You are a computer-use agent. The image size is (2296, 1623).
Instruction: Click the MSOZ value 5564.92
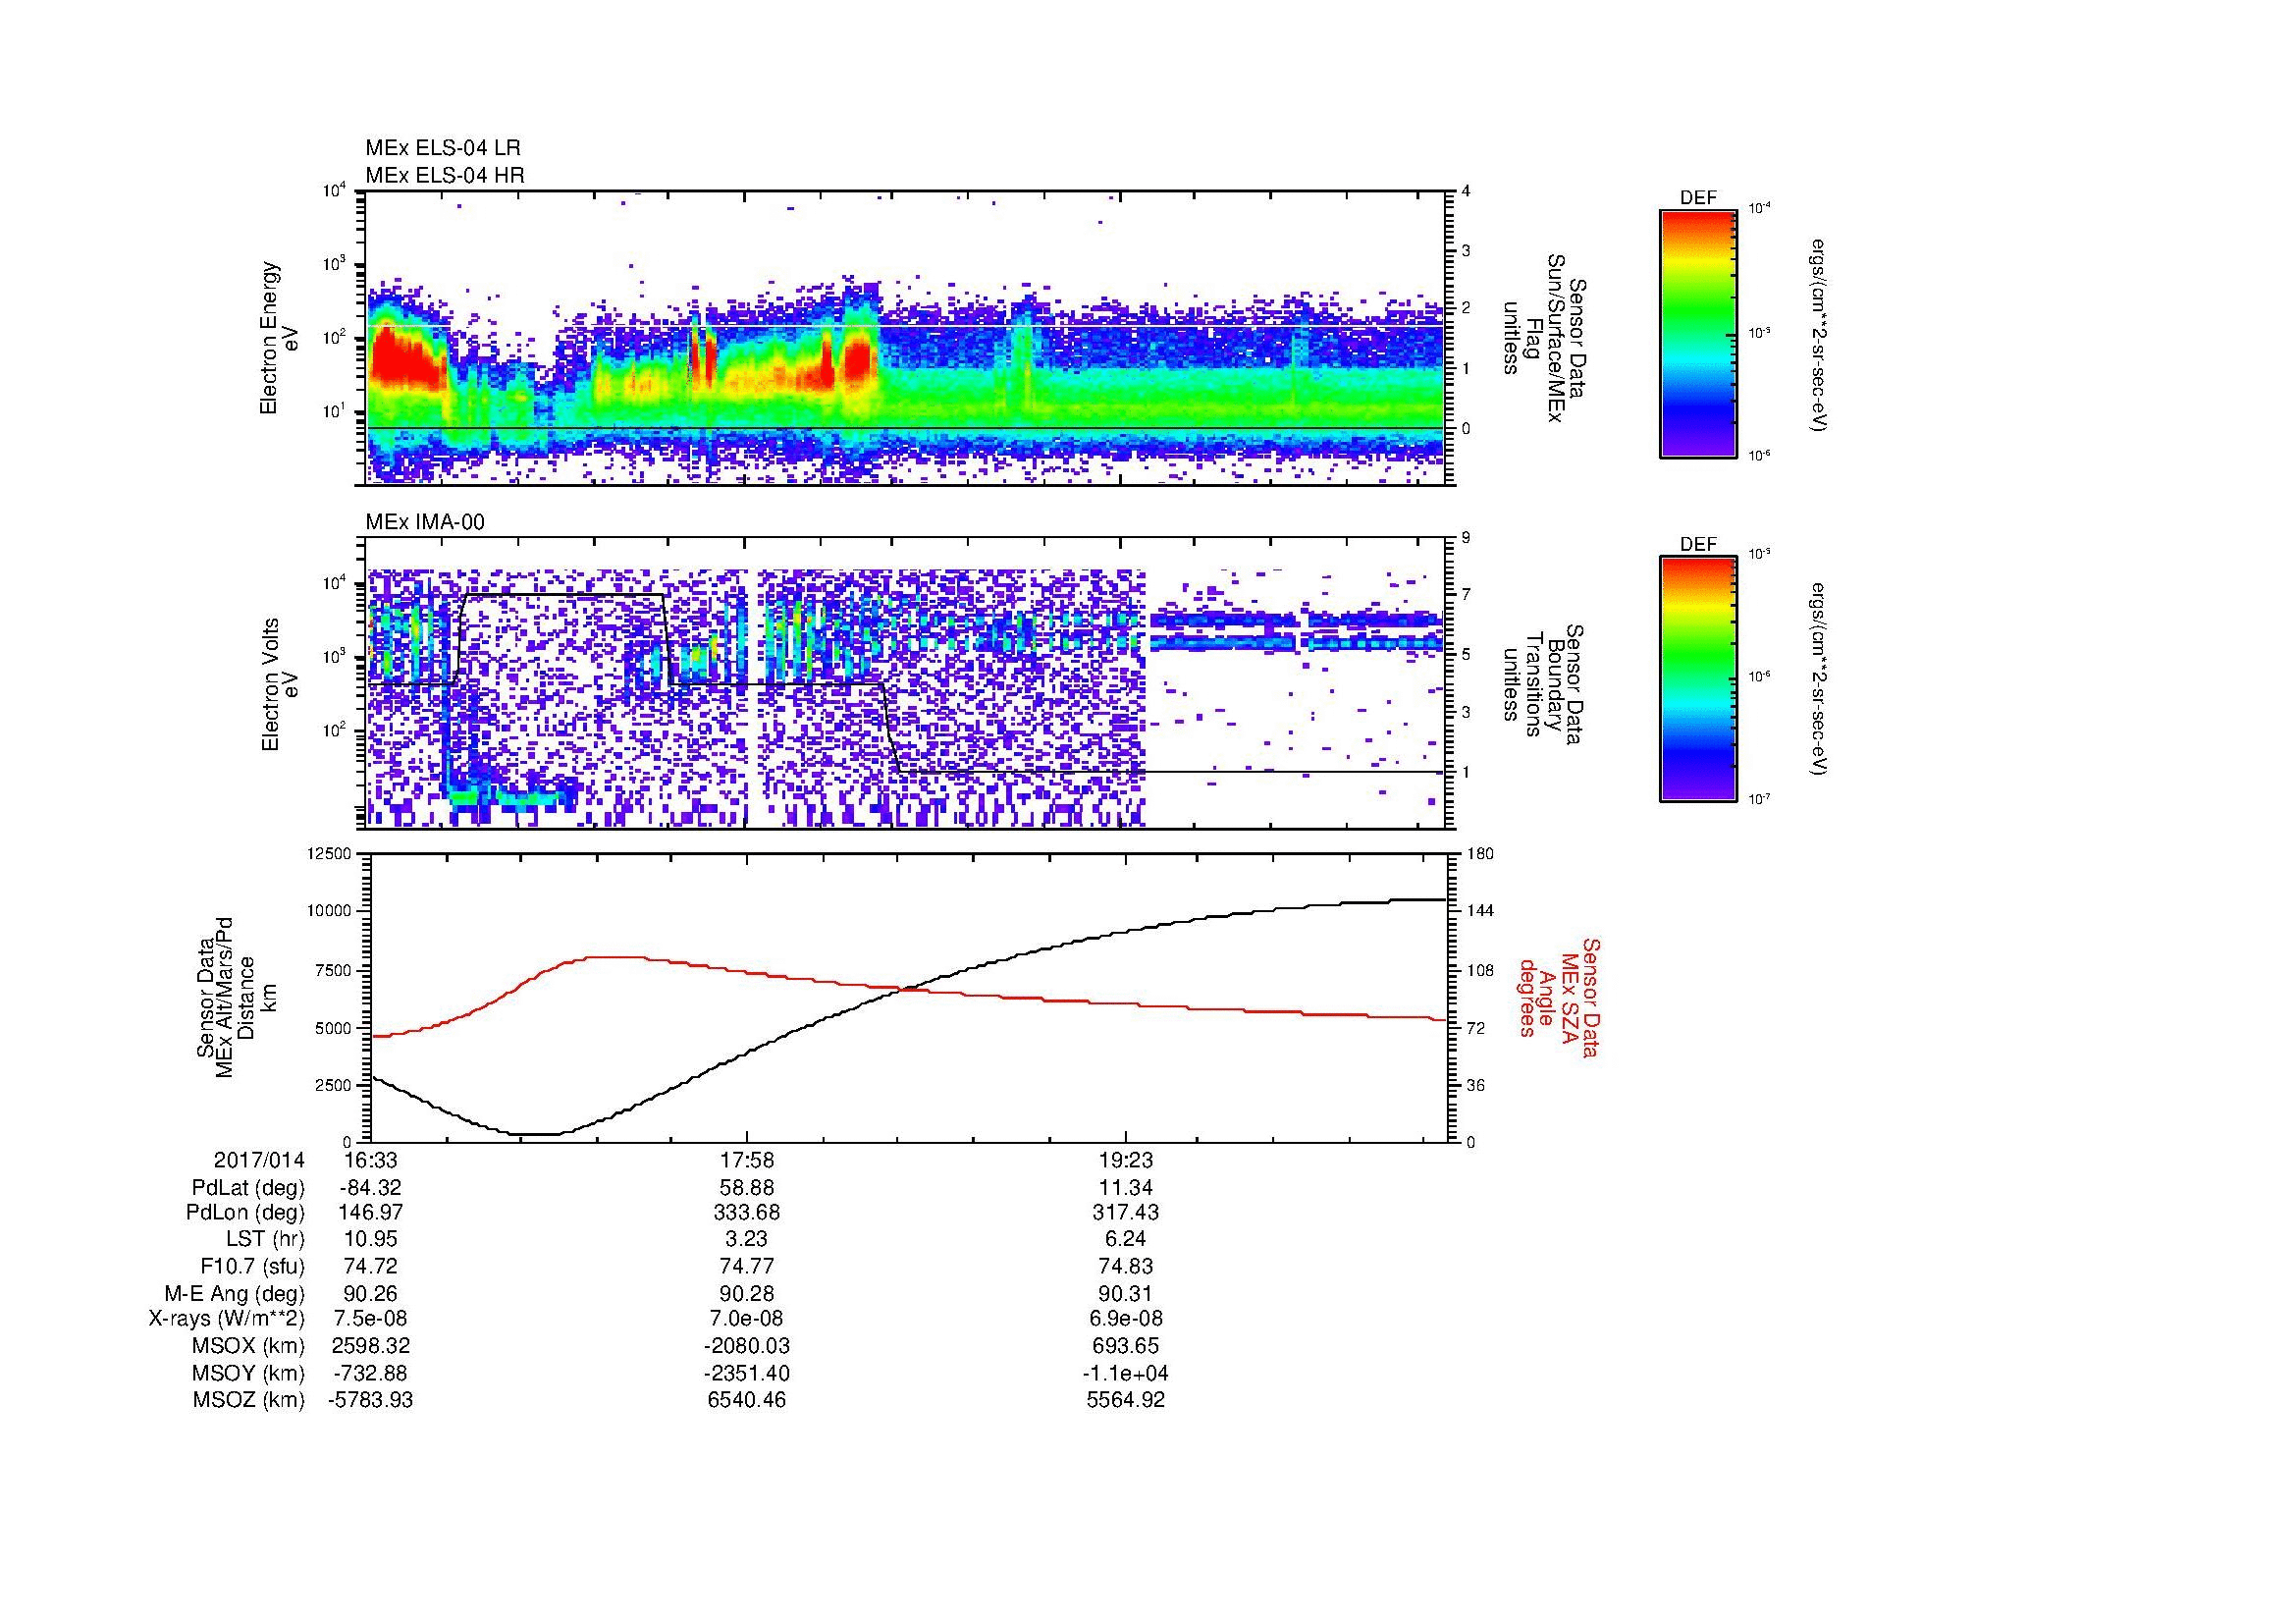pos(1126,1400)
